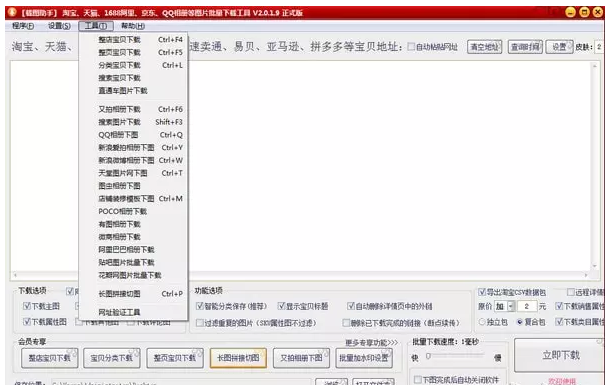Toggle 智能分类保存(推荐) checkbox
616x385 pixels.
click(200, 306)
